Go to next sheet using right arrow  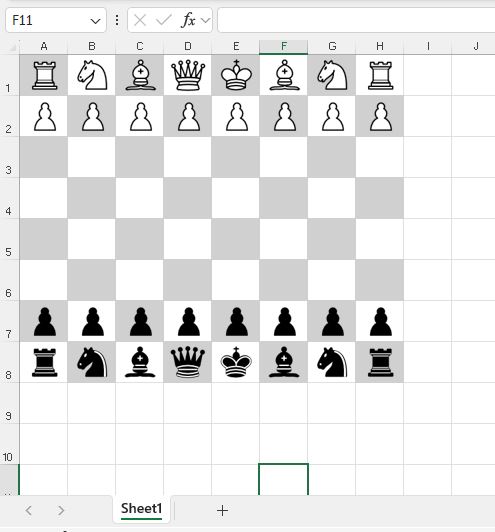61,510
